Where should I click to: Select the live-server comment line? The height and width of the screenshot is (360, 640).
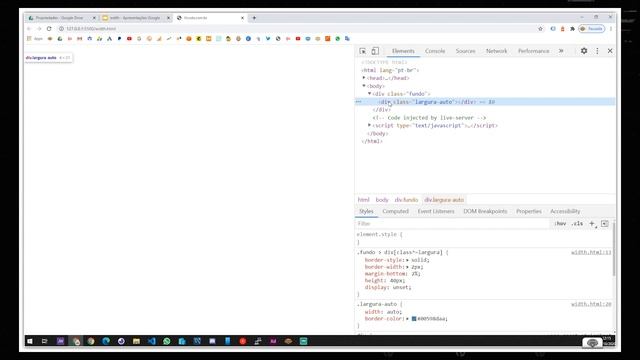429,118
